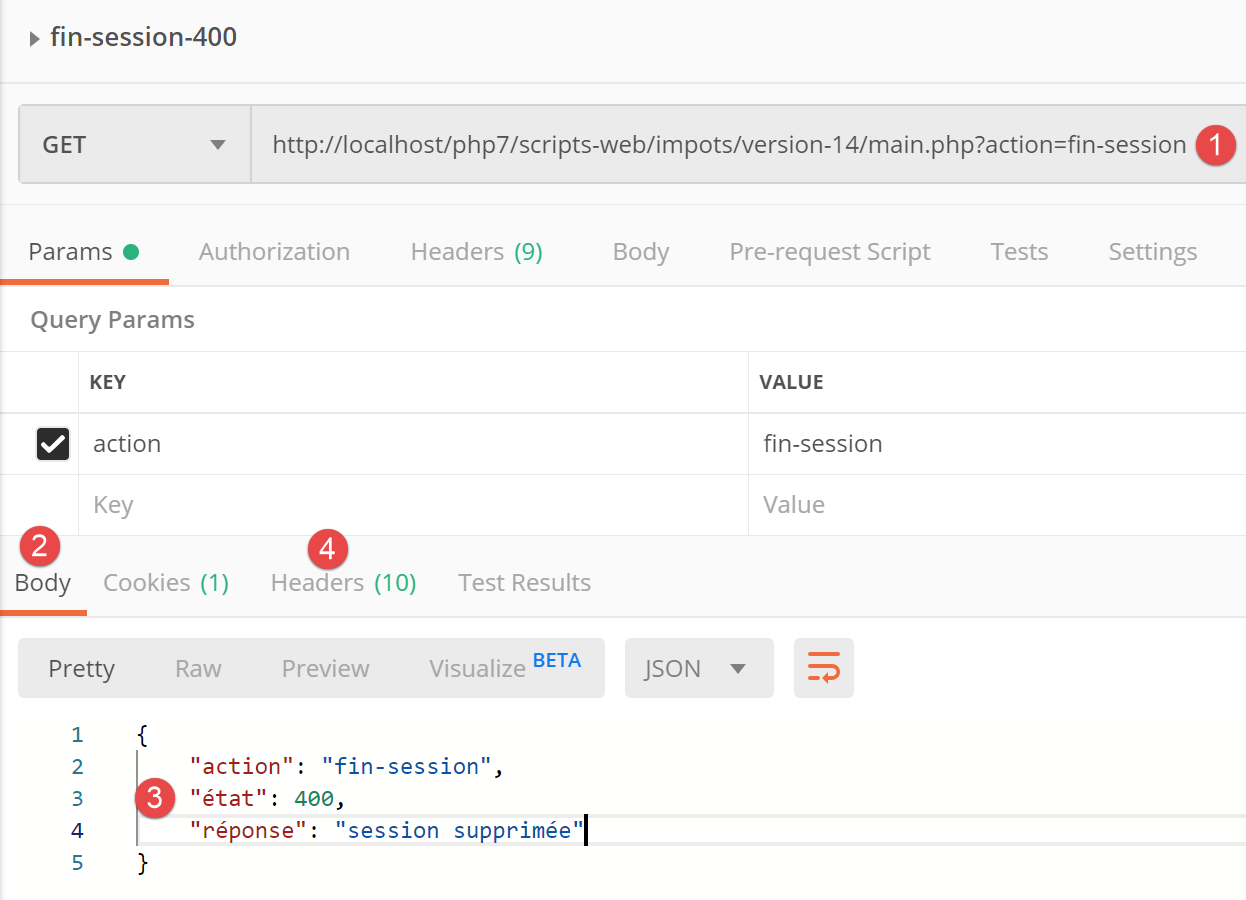This screenshot has width=1246, height=900.
Task: Open the JSON response format dropdown
Action: (698, 668)
